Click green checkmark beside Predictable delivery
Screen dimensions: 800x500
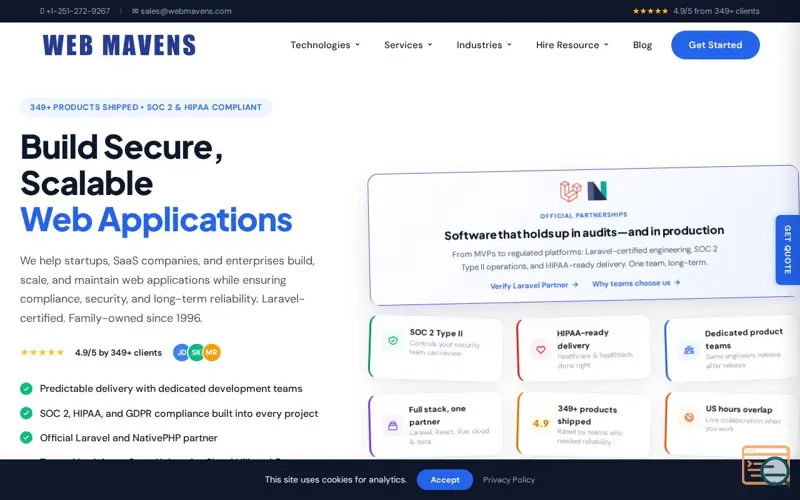26,389
